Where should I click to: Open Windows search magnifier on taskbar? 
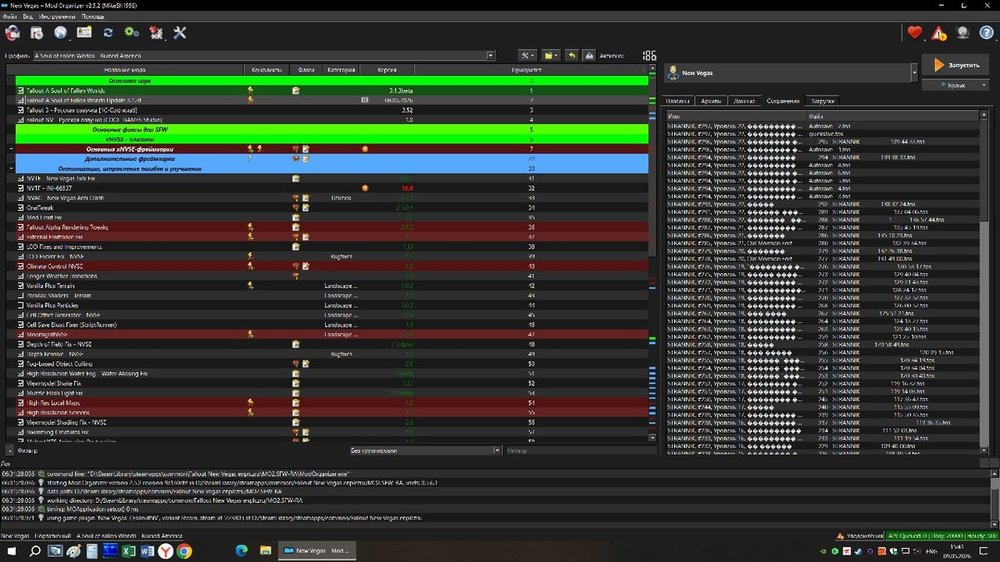pos(35,551)
